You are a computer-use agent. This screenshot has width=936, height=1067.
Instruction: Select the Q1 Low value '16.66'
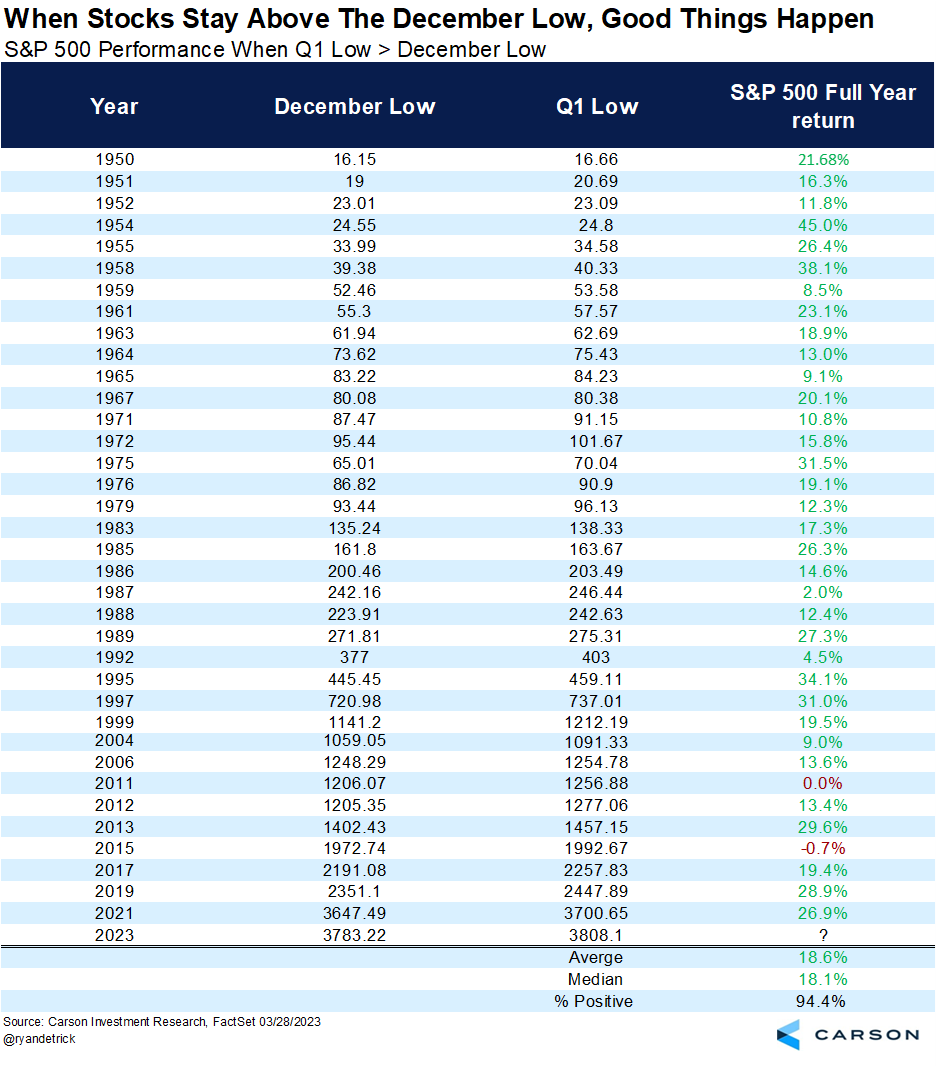pyautogui.click(x=596, y=159)
